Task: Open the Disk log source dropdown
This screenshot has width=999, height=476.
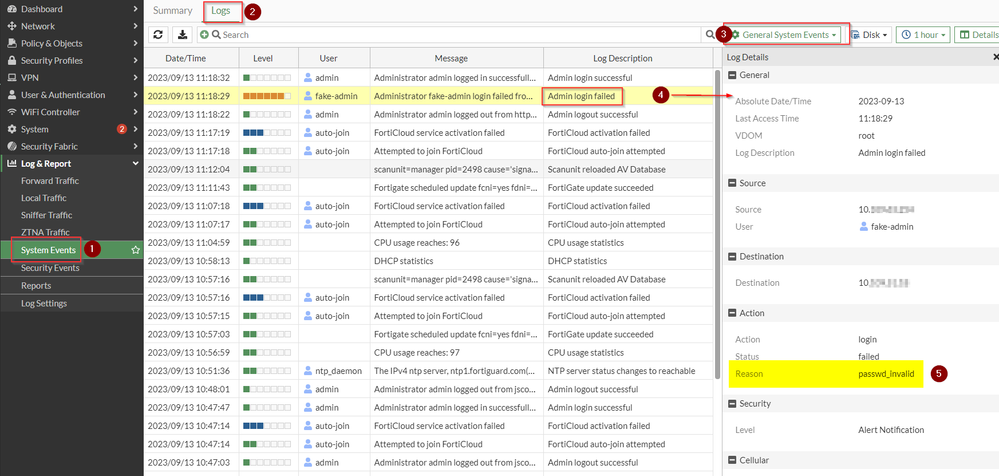Action: coord(870,35)
